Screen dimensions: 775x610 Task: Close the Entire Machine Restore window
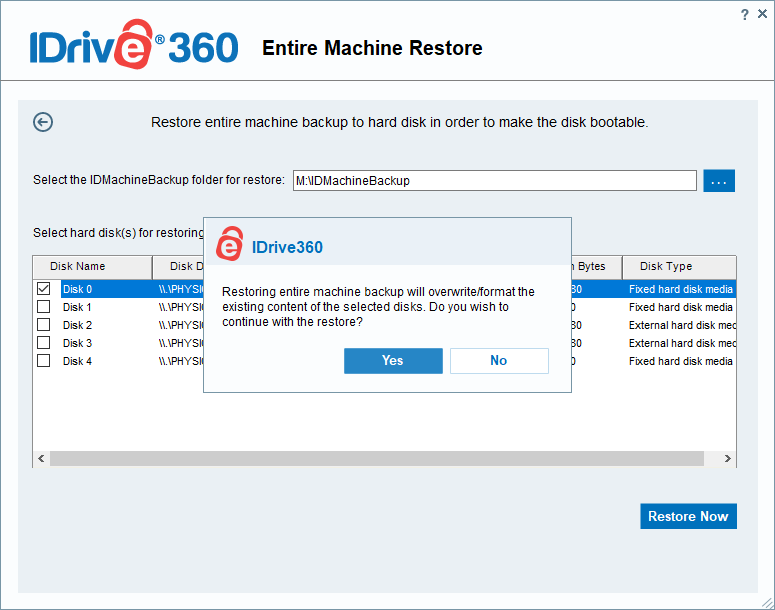[761, 14]
